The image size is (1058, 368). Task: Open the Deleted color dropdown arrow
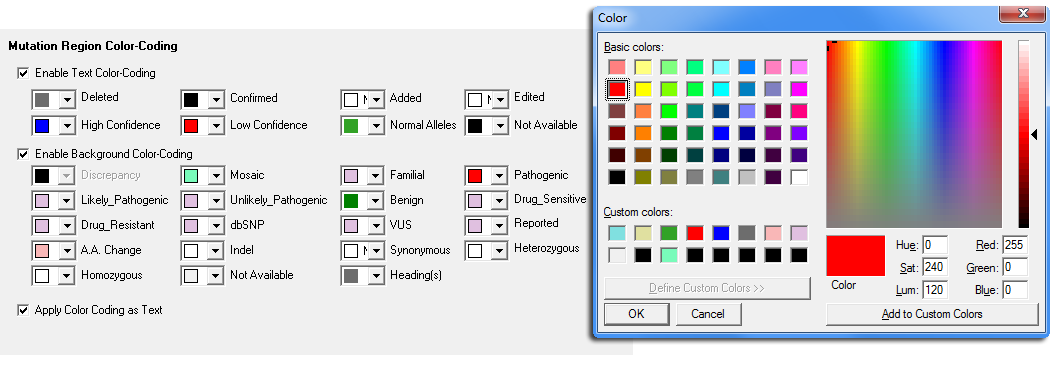(67, 100)
